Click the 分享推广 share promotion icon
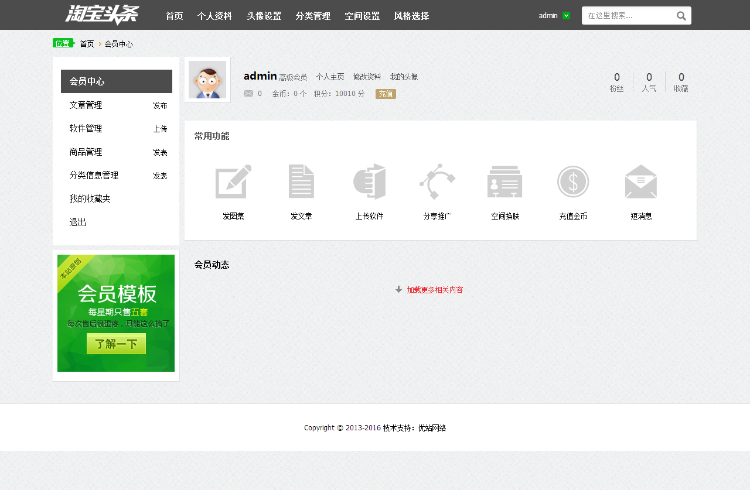Image resolution: width=750 pixels, height=490 pixels. [437, 182]
